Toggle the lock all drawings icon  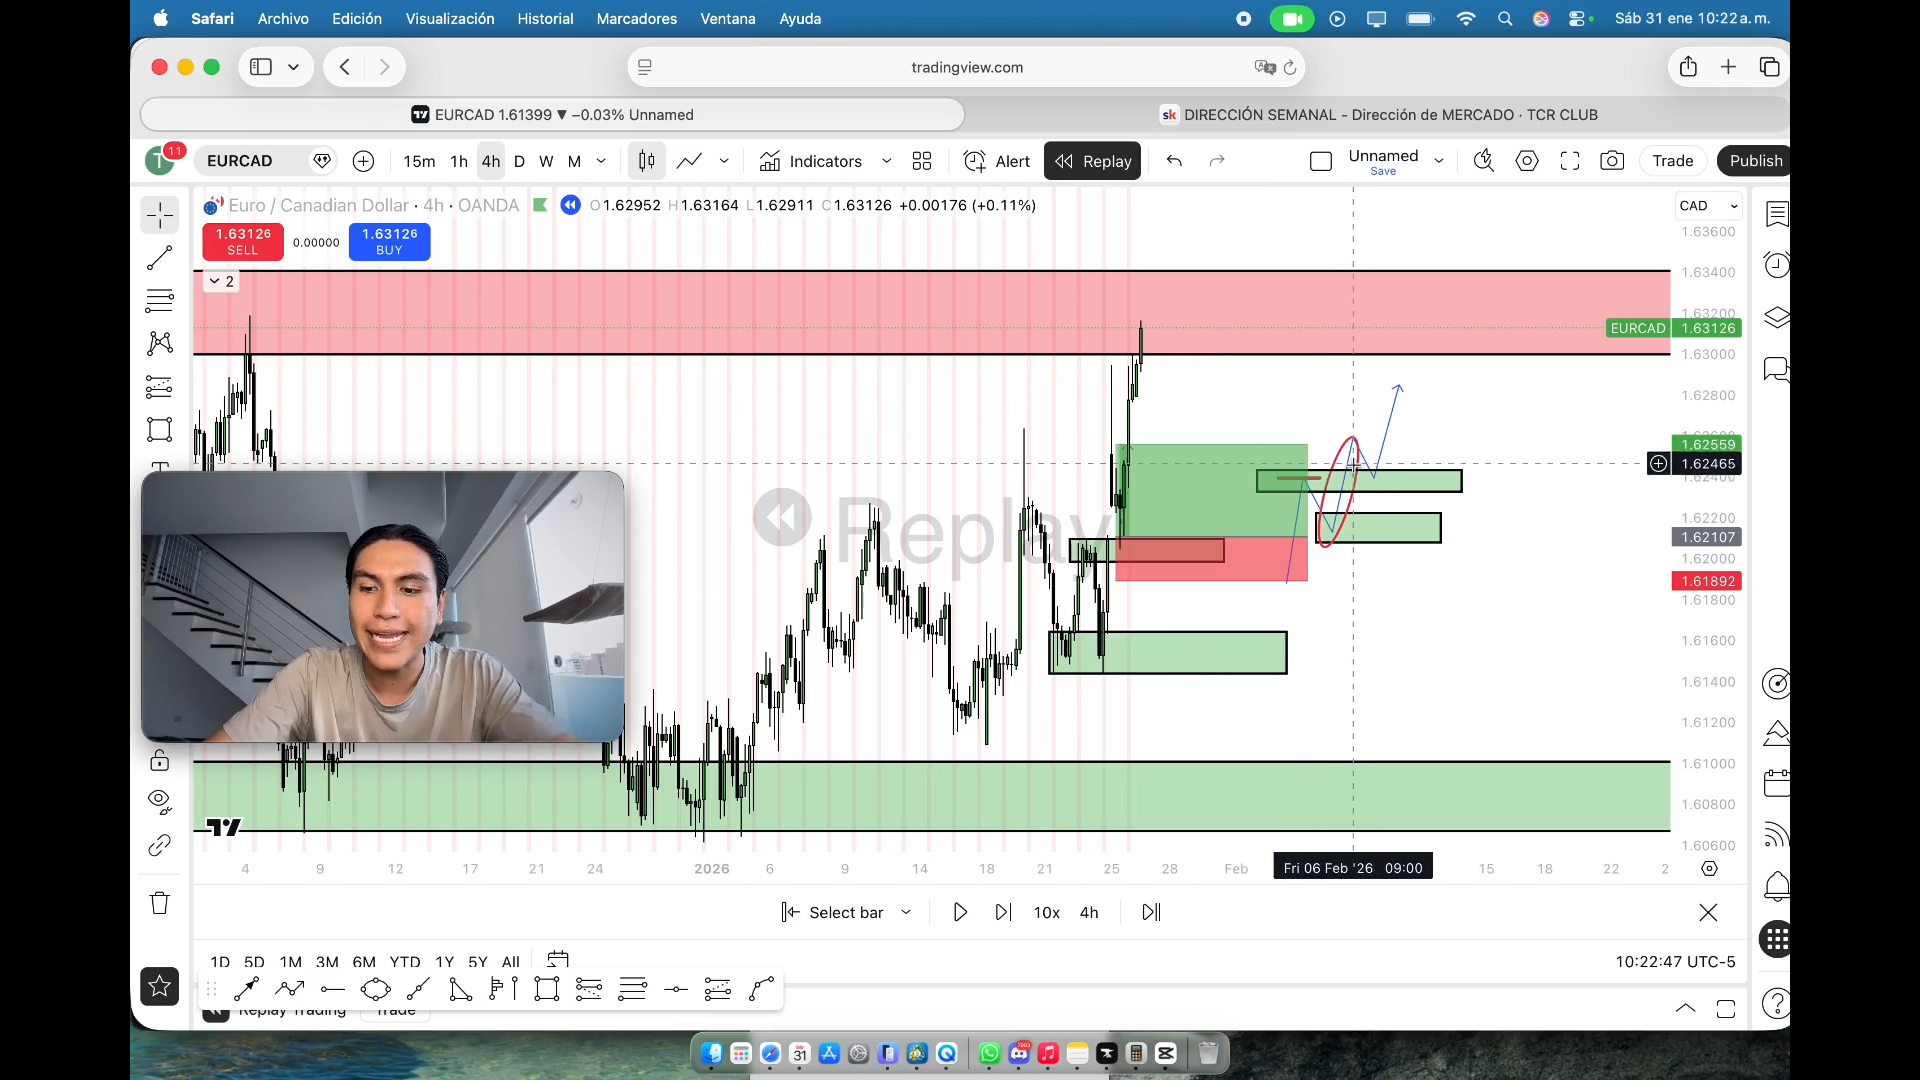pos(160,761)
